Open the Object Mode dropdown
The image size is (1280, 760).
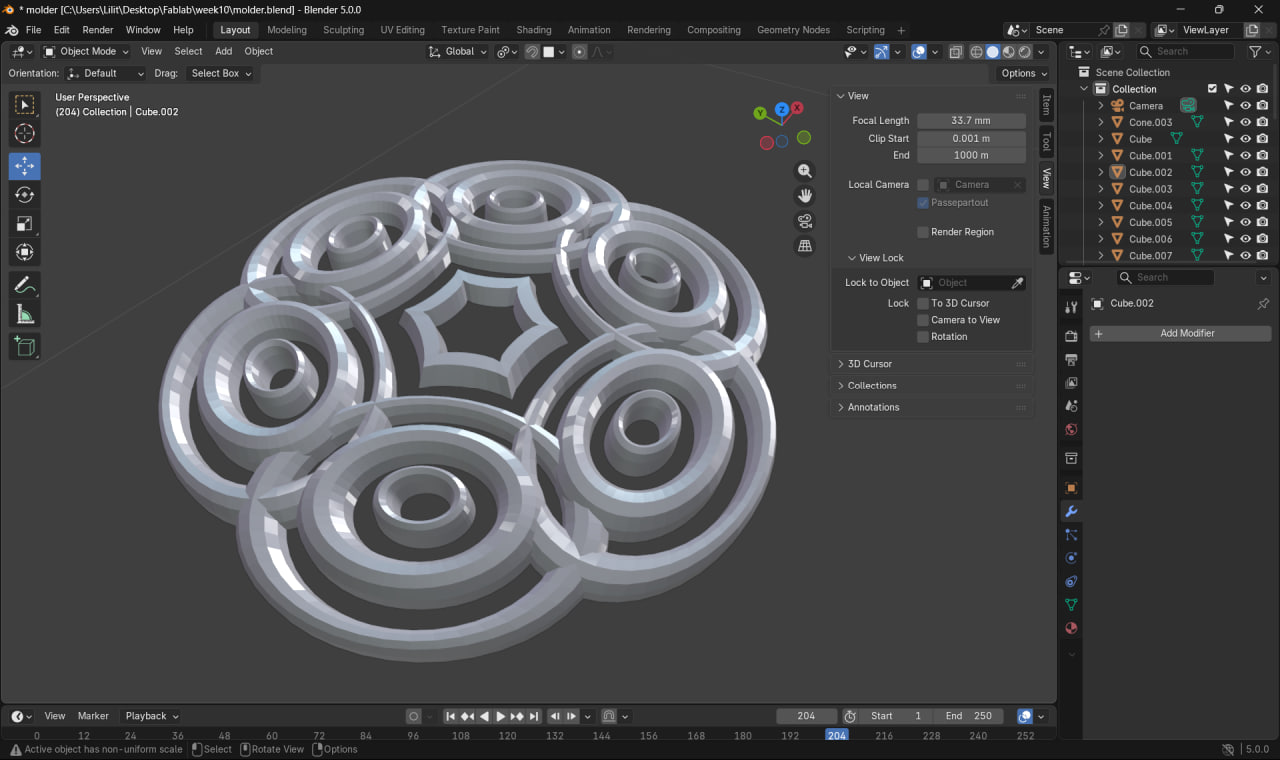87,51
